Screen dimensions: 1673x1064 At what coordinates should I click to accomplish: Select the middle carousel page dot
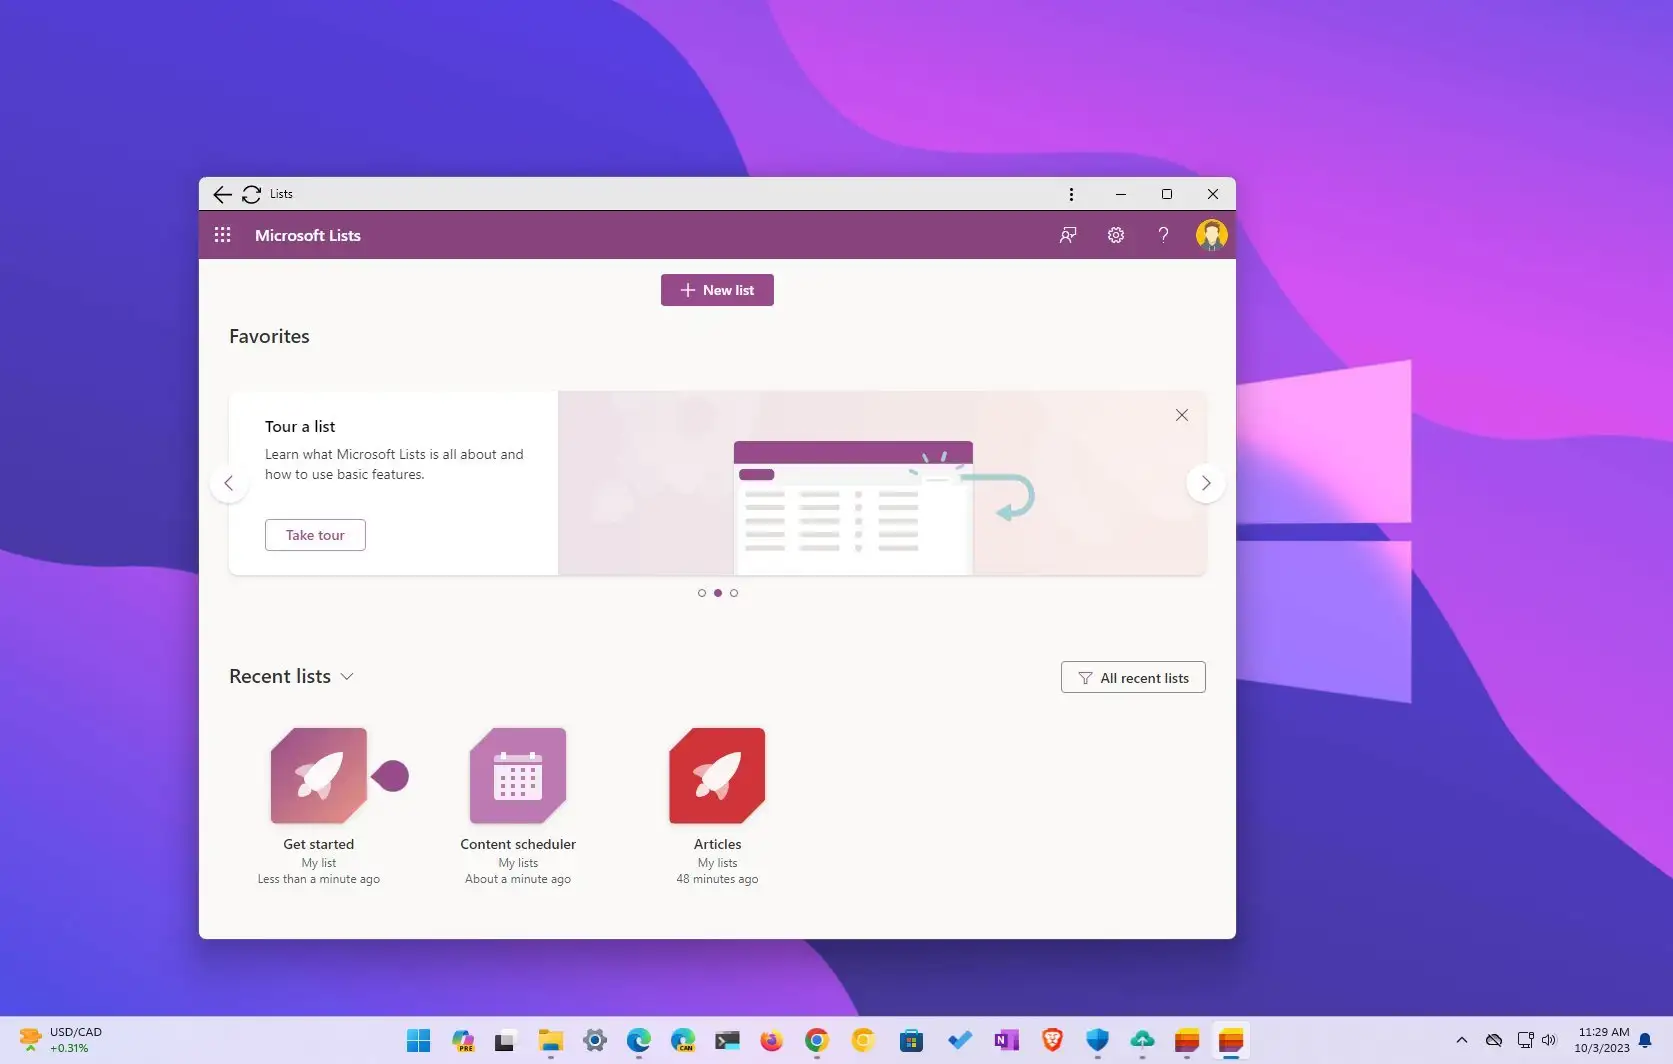point(718,593)
